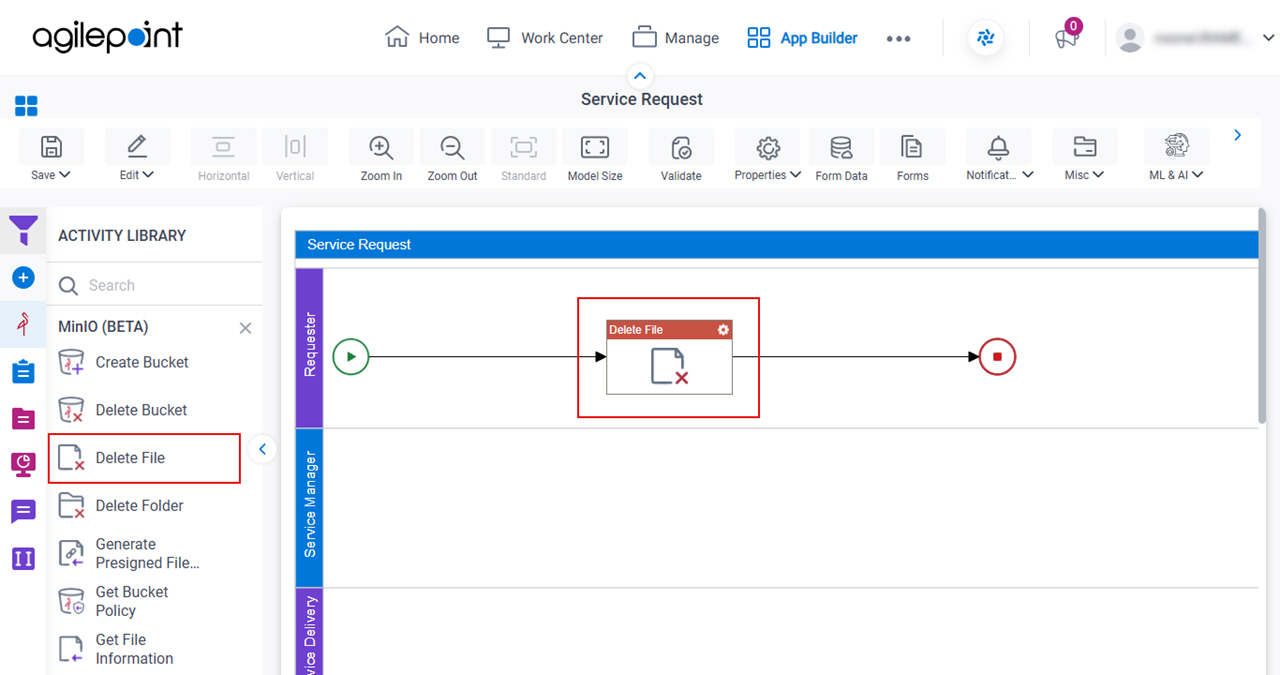Open the user account dropdown
Screen dimensions: 1280x675
pyautogui.click(x=1268, y=38)
